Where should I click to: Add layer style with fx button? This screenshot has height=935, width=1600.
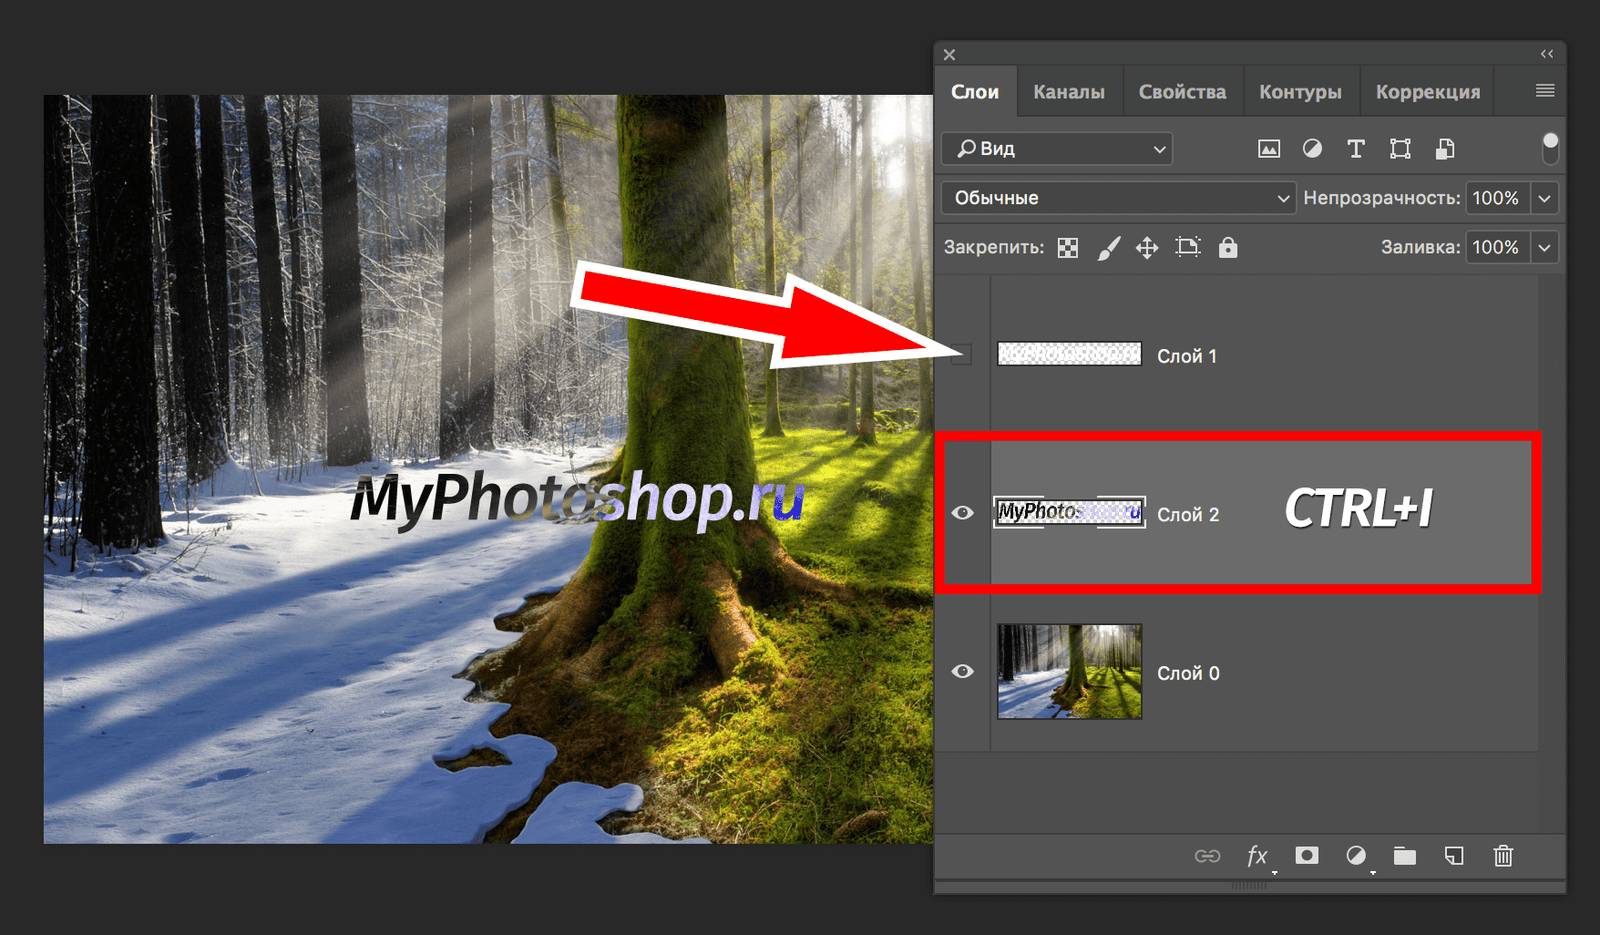pos(1257,856)
